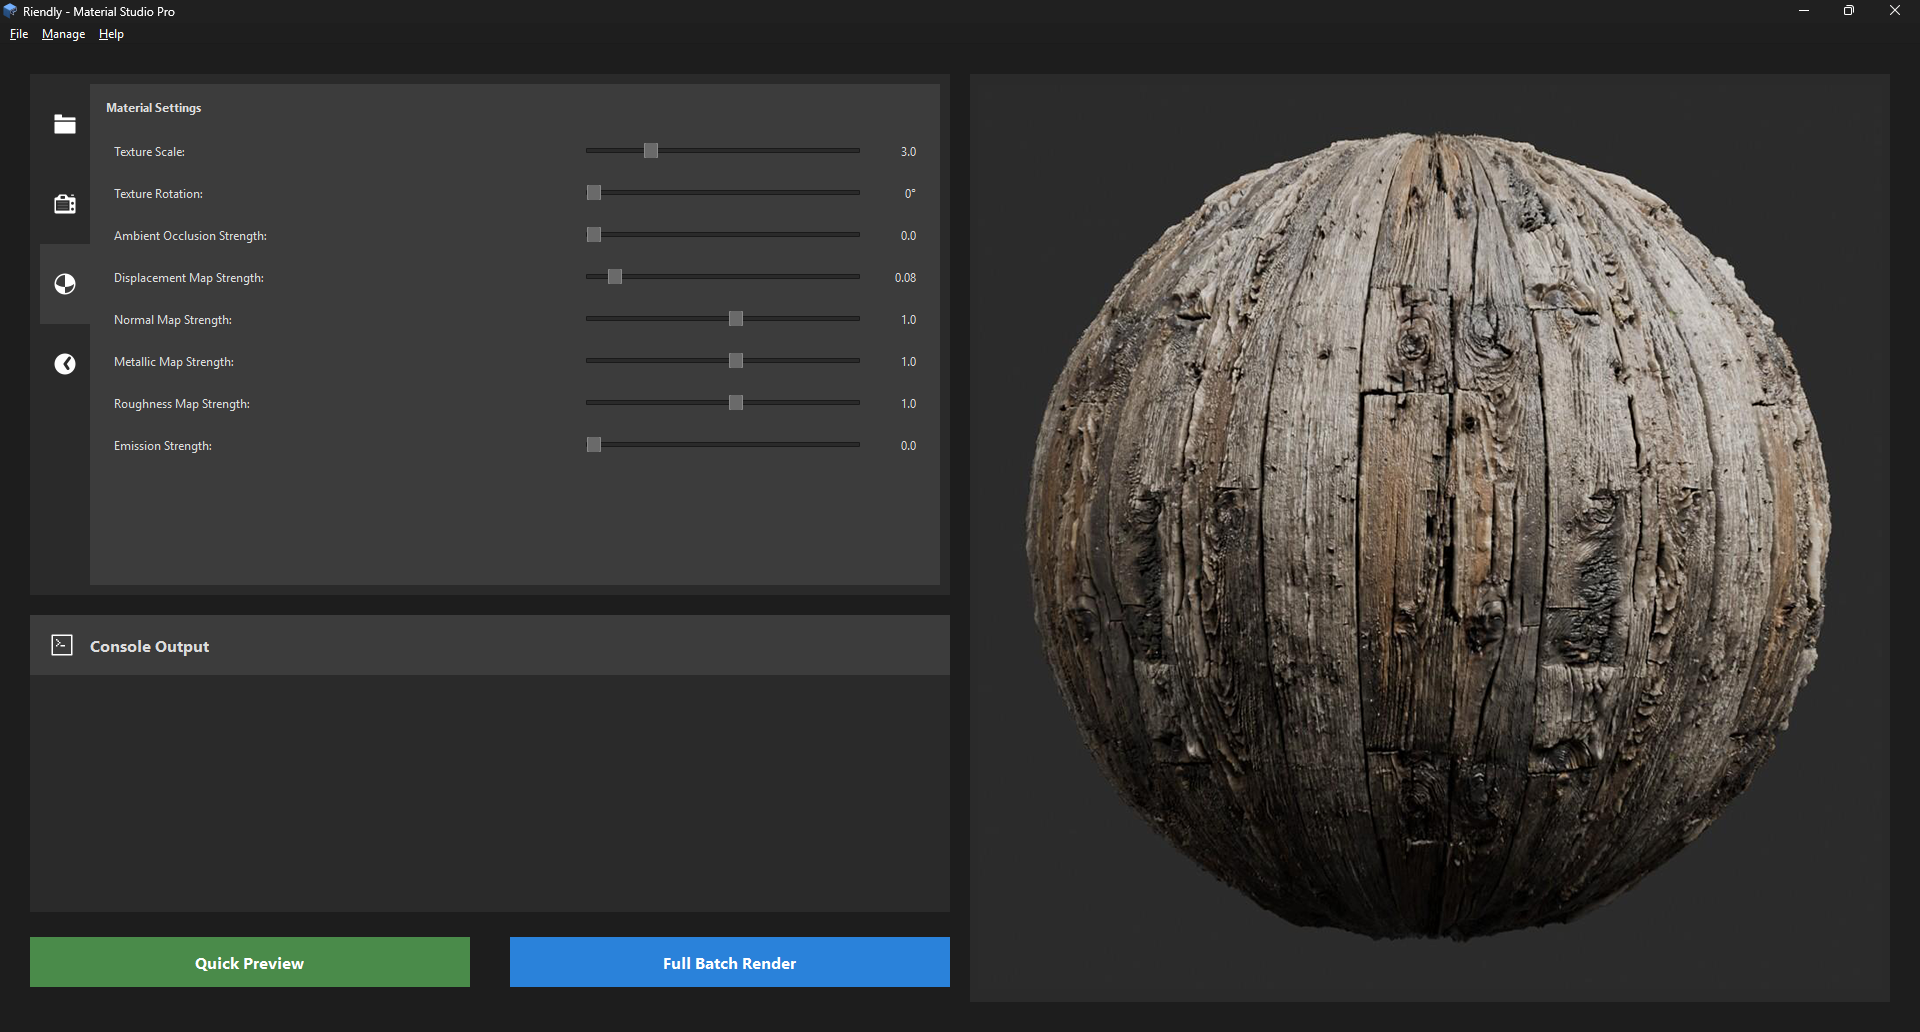Click the Displacement Map Strength slider
The height and width of the screenshot is (1032, 1920).
[613, 277]
